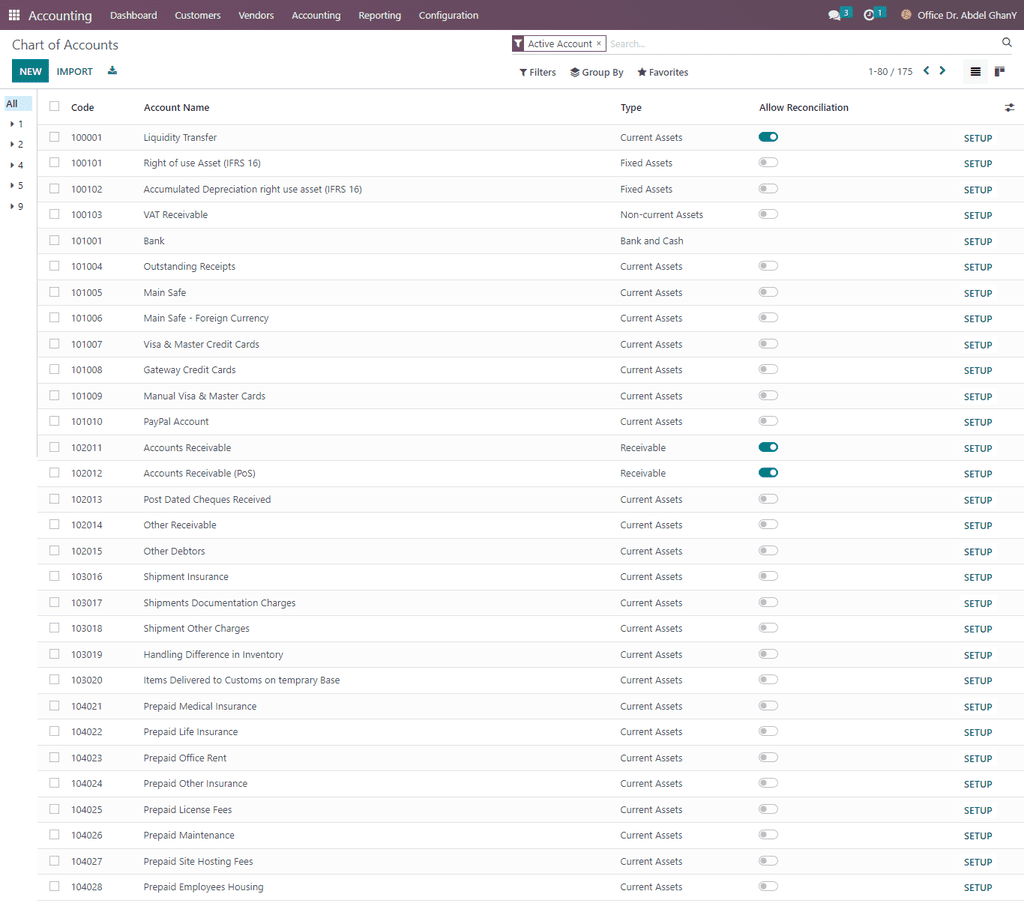Open the Reporting menu

point(379,15)
